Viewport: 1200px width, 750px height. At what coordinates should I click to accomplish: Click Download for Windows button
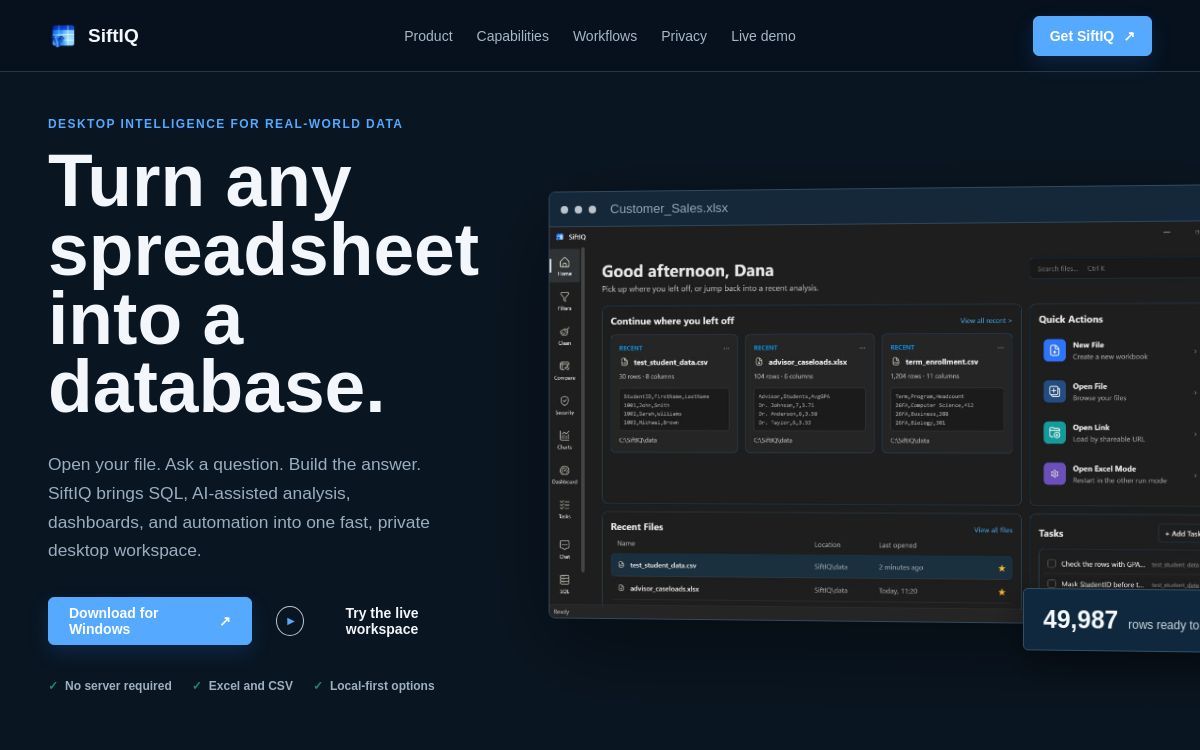click(x=150, y=621)
